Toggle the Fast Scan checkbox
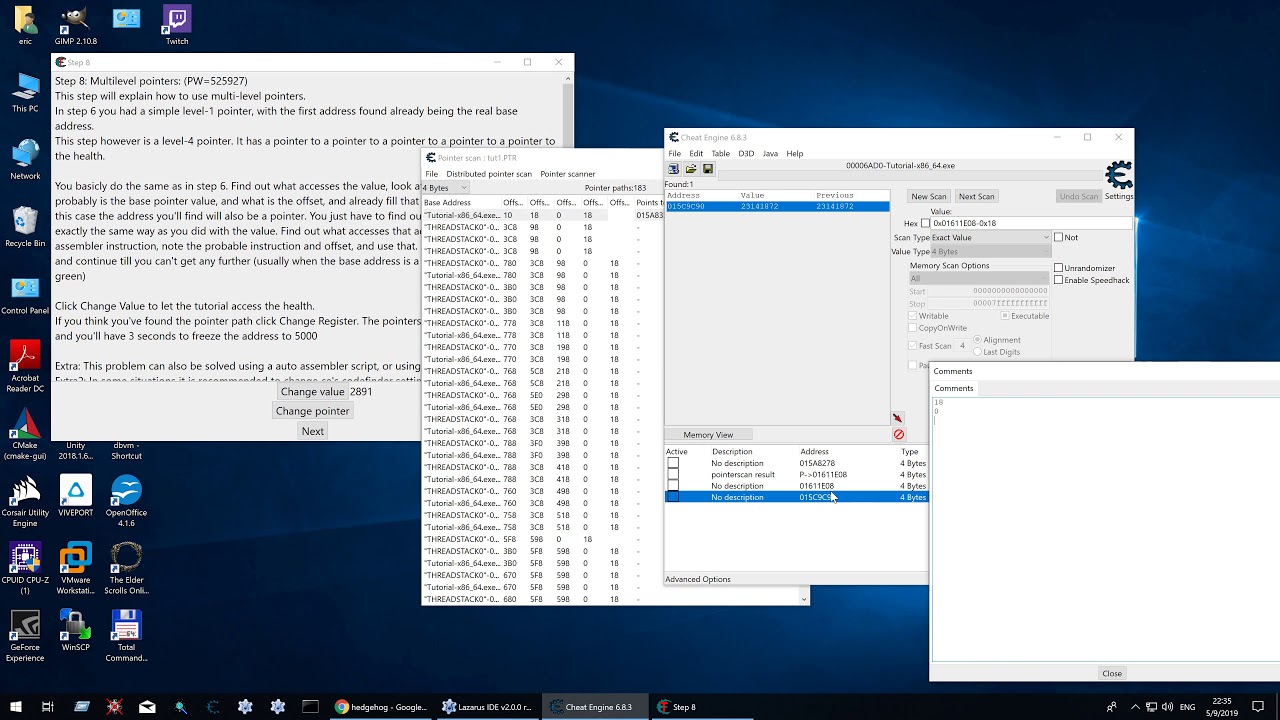Image resolution: width=1280 pixels, height=720 pixels. coord(913,346)
